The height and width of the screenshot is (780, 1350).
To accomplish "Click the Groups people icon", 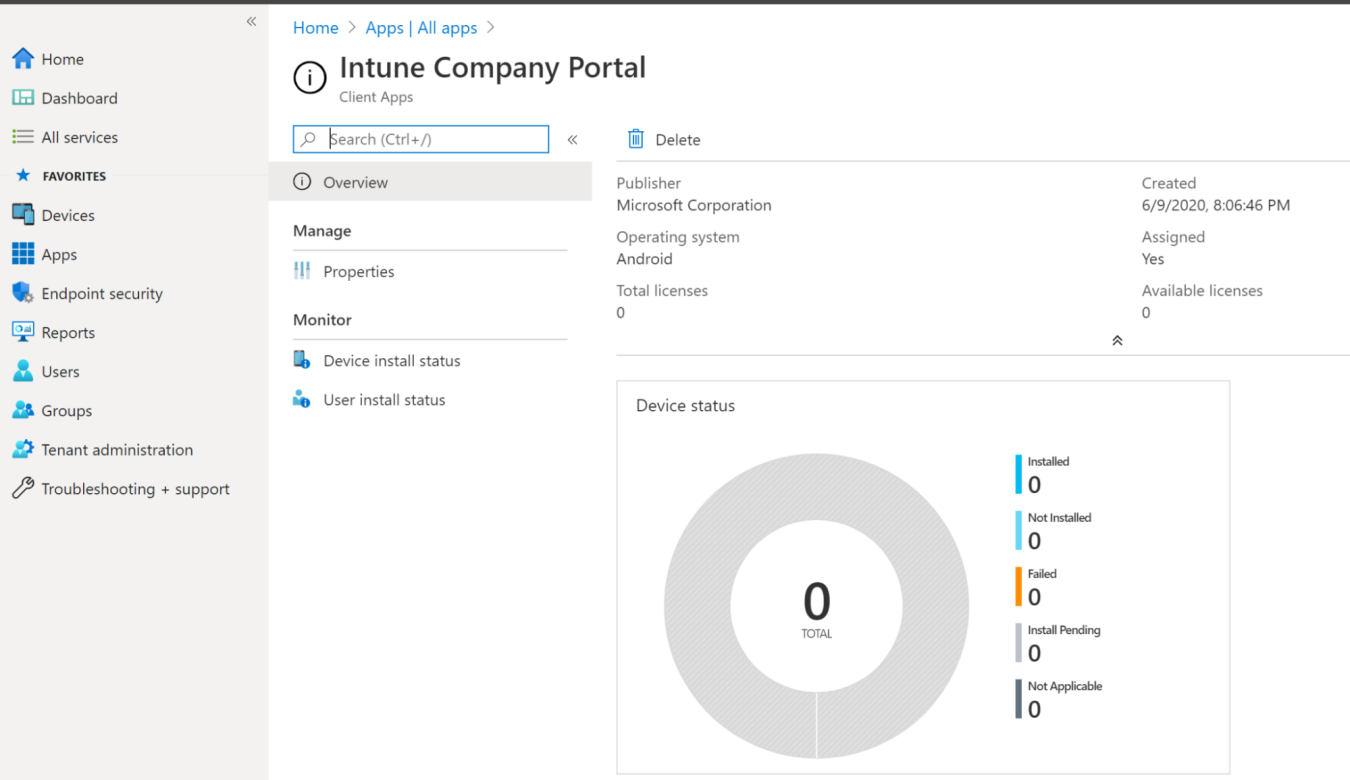I will click(x=23, y=410).
